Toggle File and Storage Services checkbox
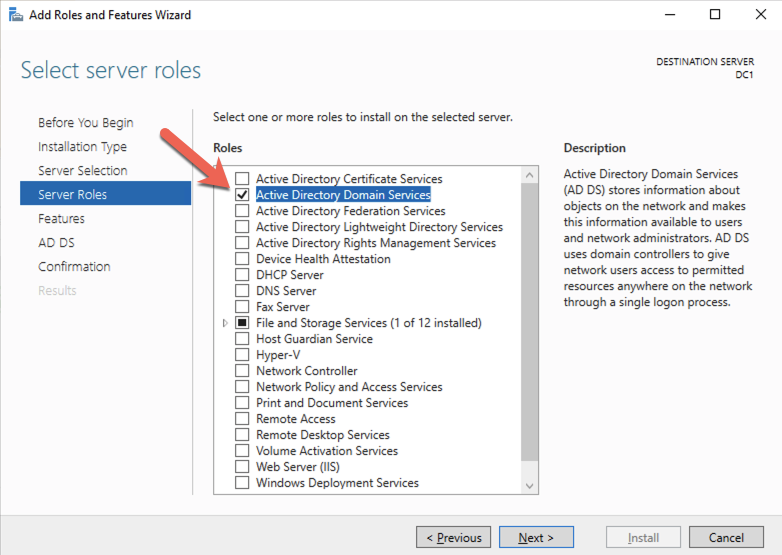Viewport: 782px width, 555px height. (x=242, y=323)
